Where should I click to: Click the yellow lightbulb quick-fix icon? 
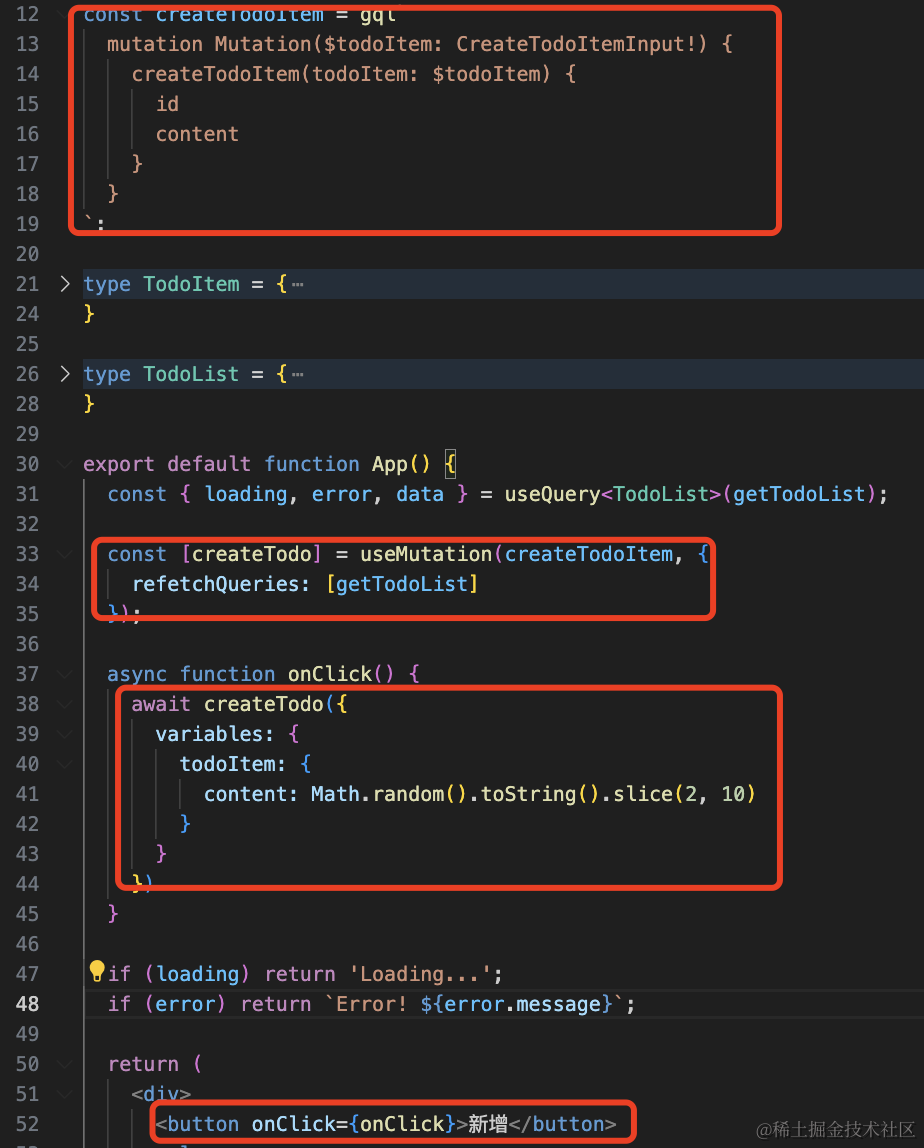point(97,971)
